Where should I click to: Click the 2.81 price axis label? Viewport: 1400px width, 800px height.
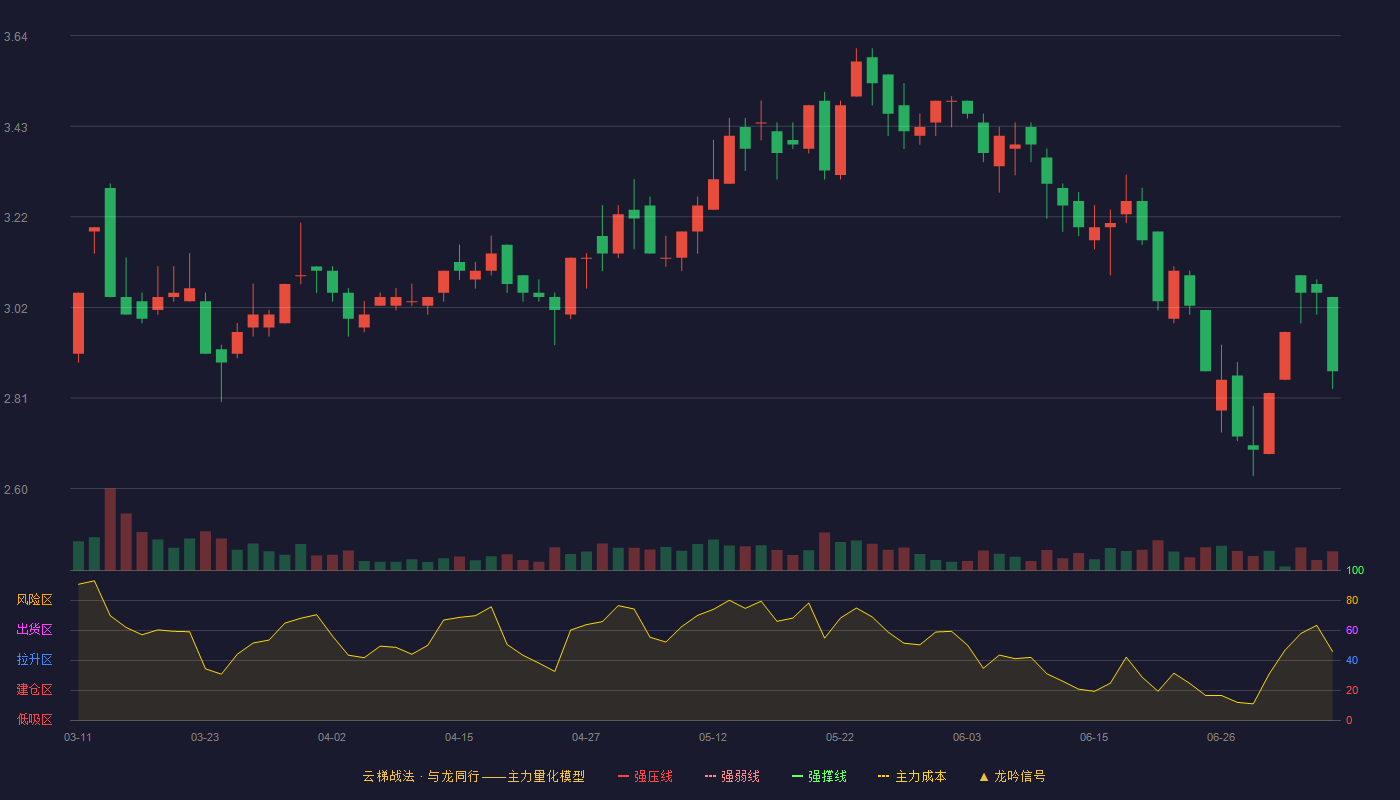[15, 399]
